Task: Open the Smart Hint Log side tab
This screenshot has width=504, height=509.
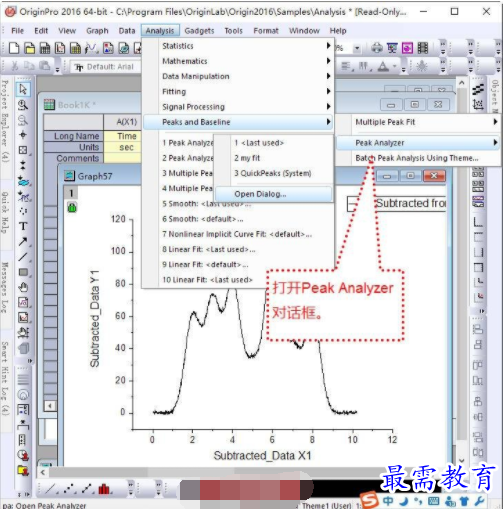Action: 5,378
